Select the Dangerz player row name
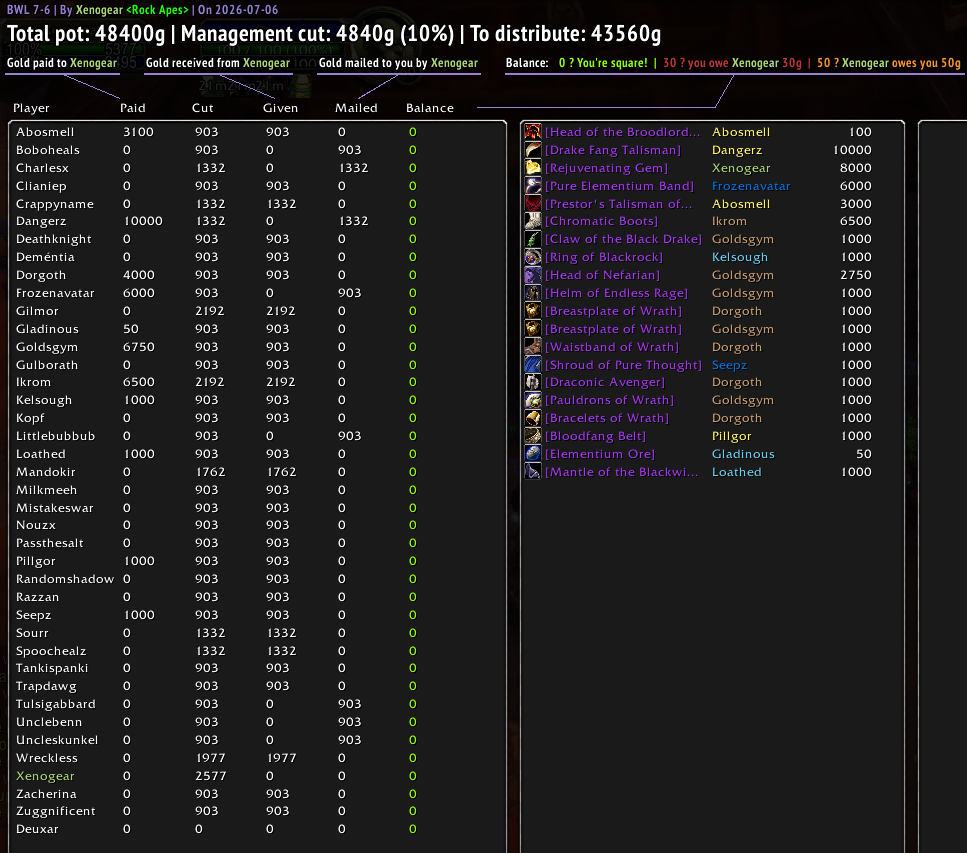Image resolution: width=967 pixels, height=853 pixels. pyautogui.click(x=41, y=221)
